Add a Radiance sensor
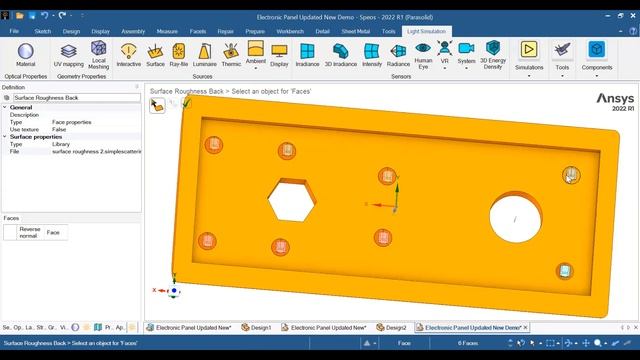 tap(398, 55)
